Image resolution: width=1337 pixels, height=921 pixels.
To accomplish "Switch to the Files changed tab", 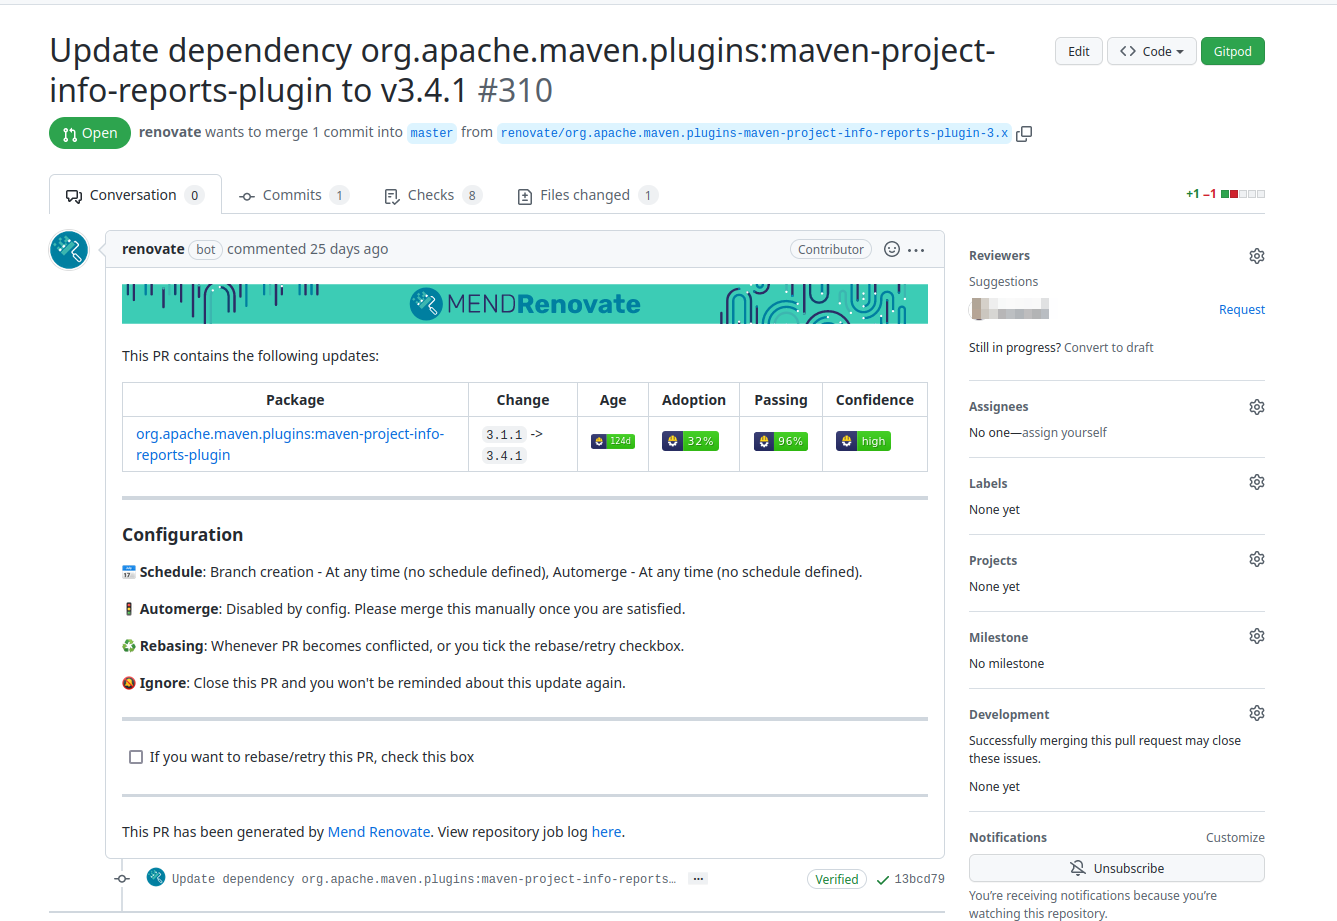I will (585, 195).
